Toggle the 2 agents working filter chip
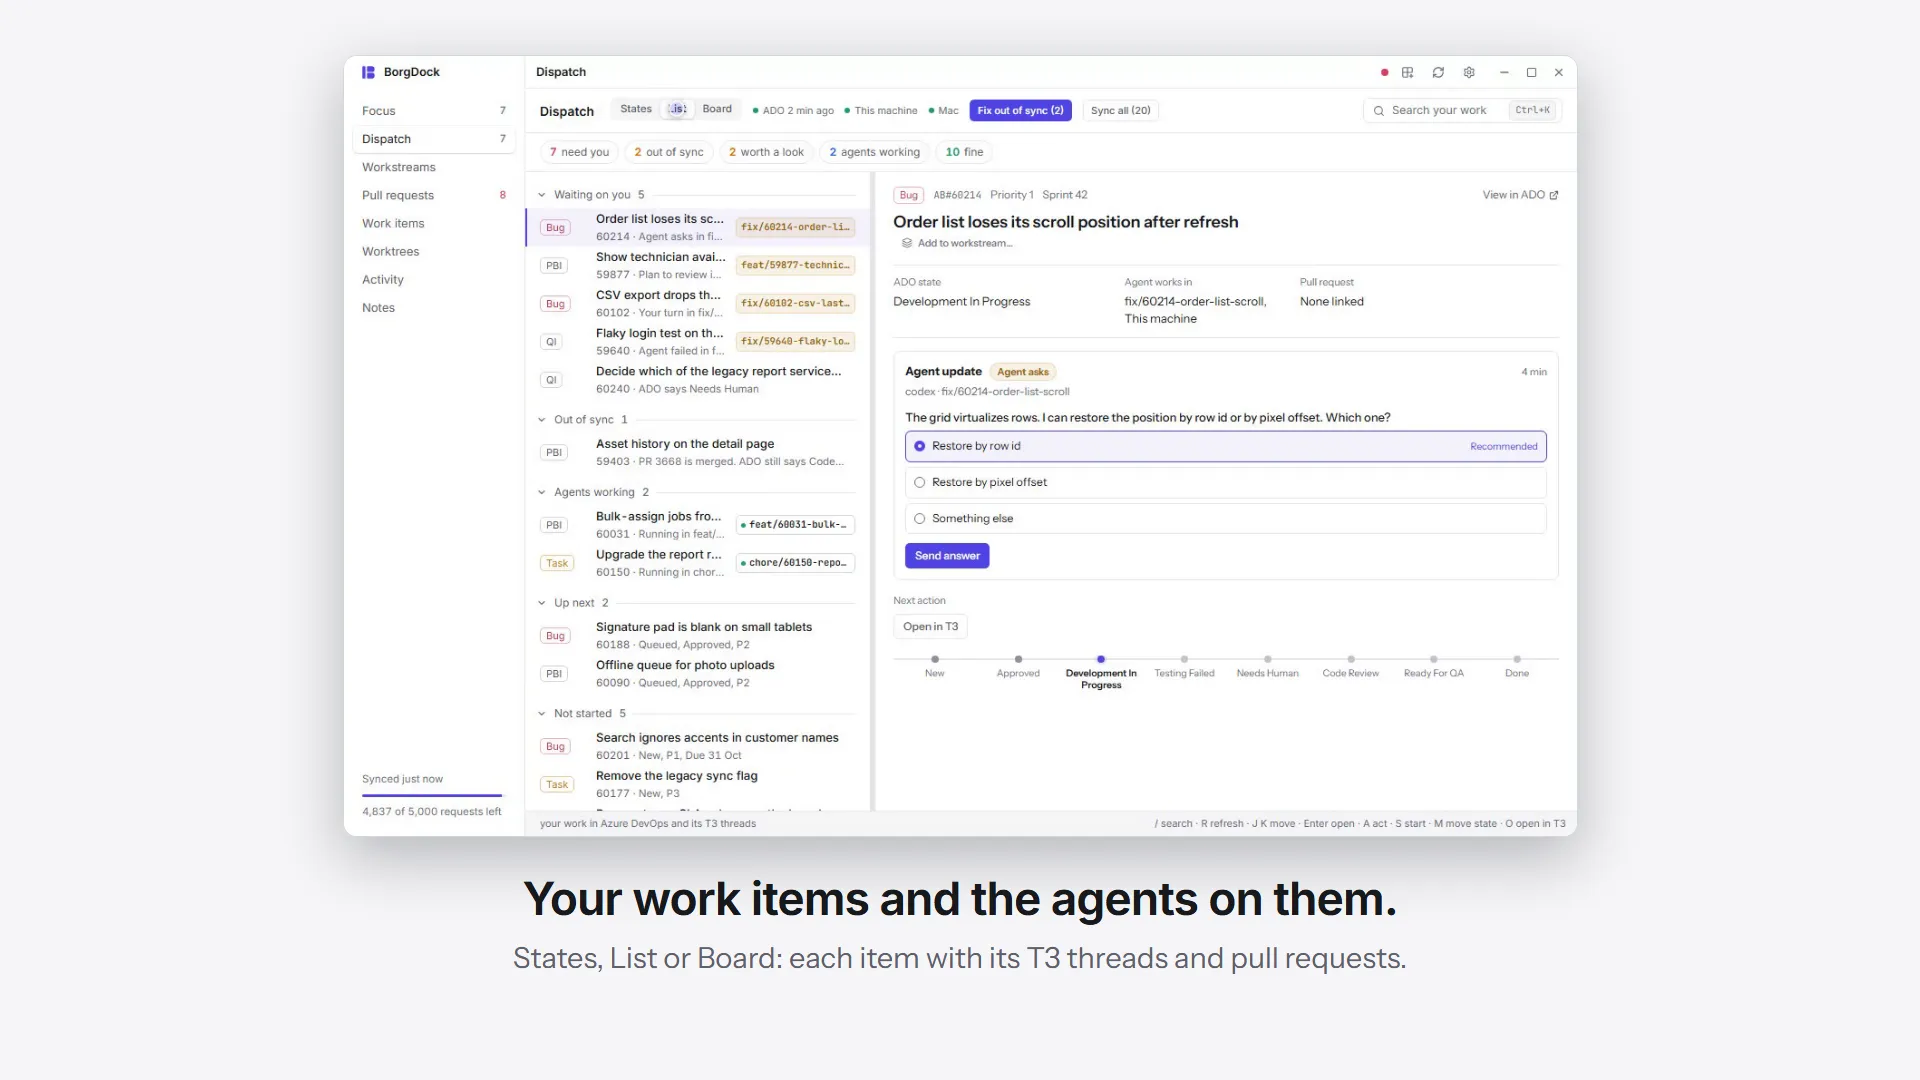 point(874,152)
